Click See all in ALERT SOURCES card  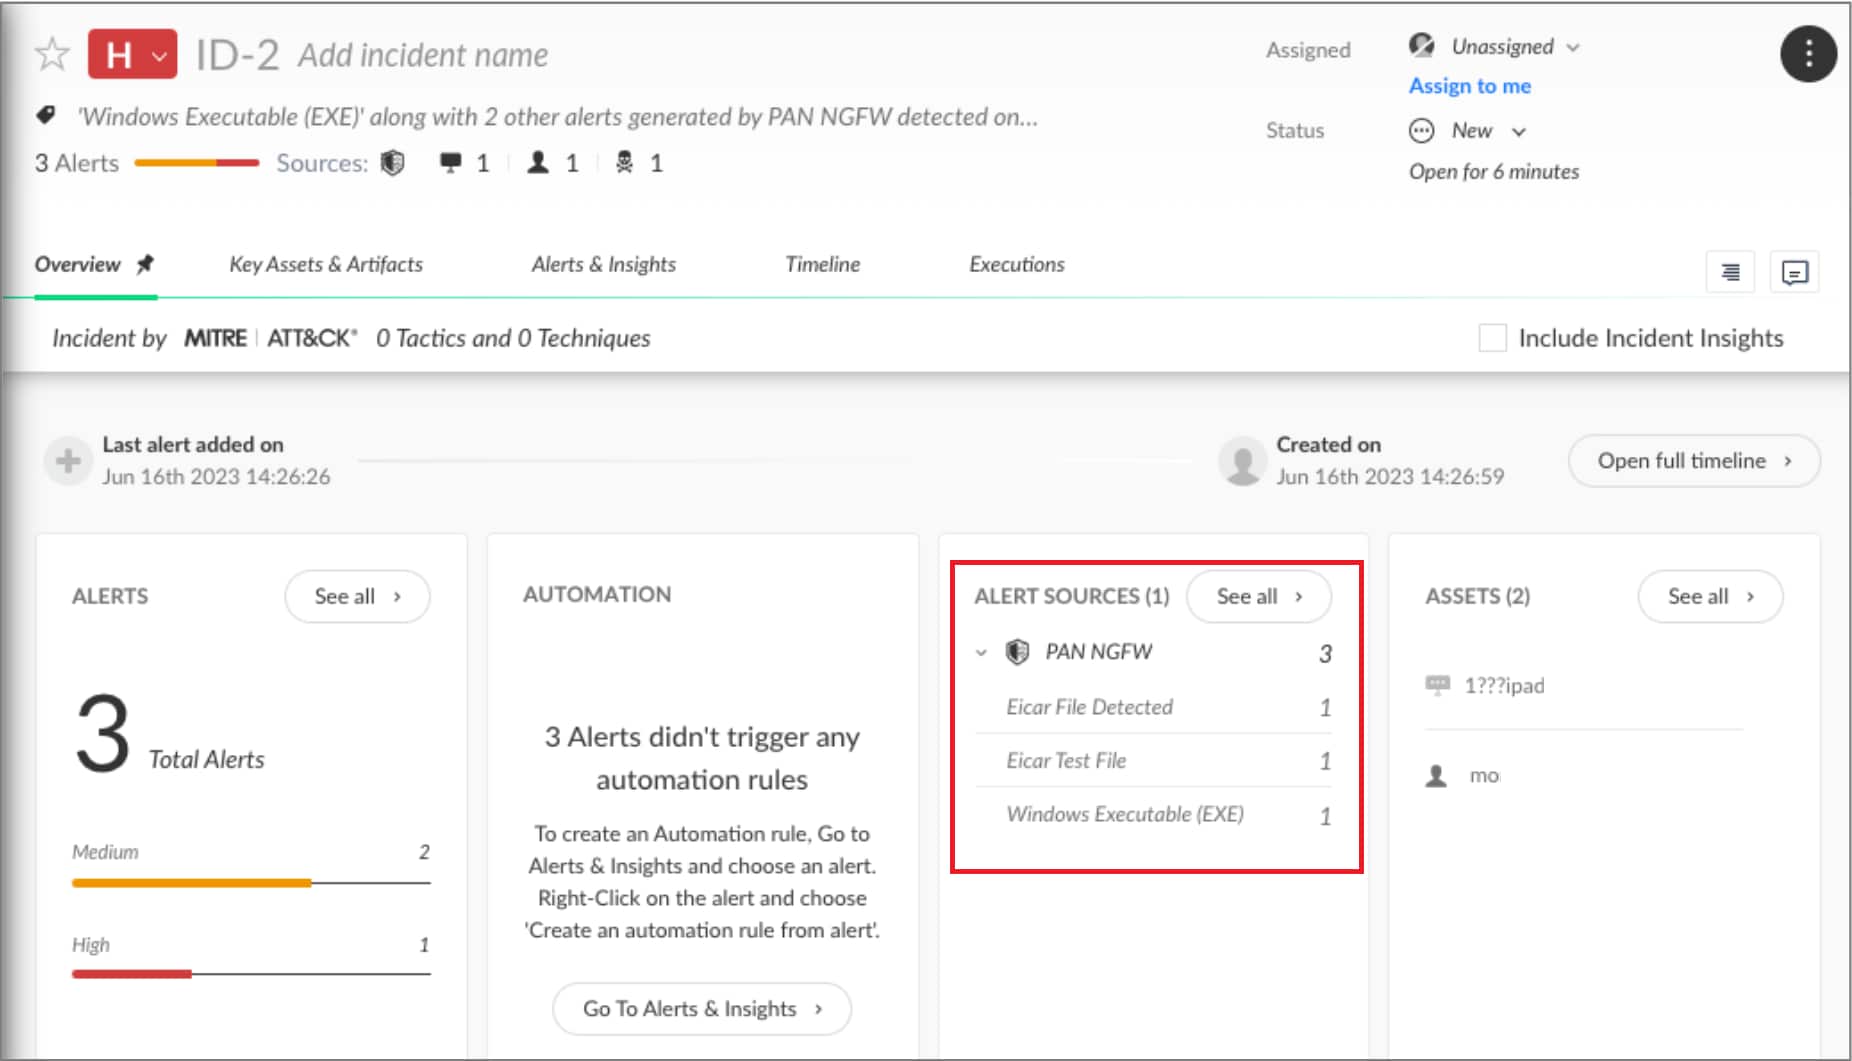[x=1258, y=597]
